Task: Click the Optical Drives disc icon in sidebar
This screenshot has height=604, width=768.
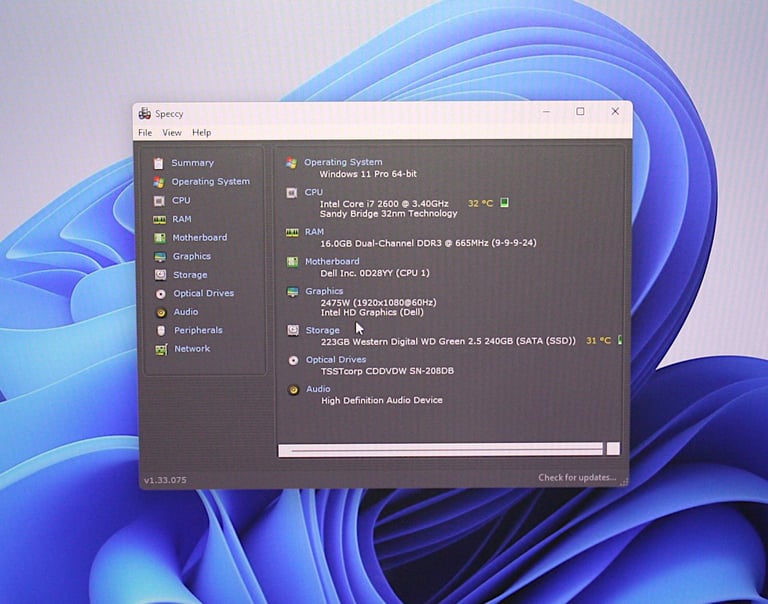Action: 161,294
